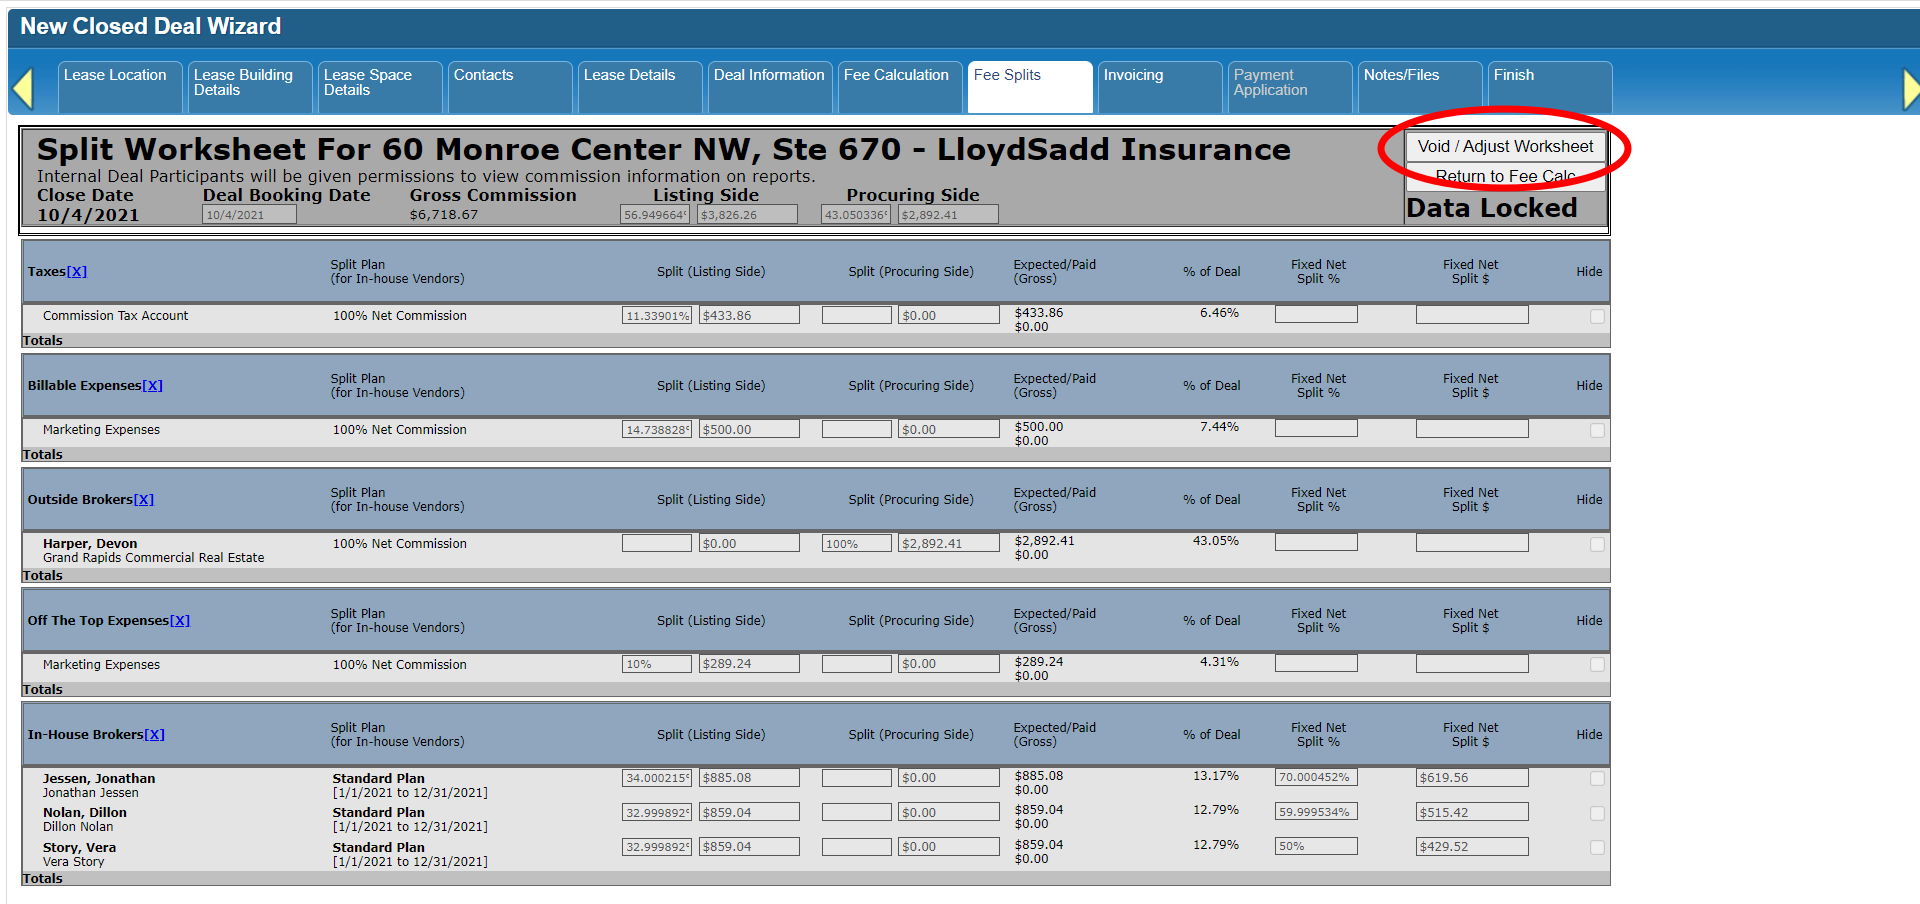This screenshot has width=1920, height=904.
Task: Click the Deal Booking Date field
Action: click(249, 215)
